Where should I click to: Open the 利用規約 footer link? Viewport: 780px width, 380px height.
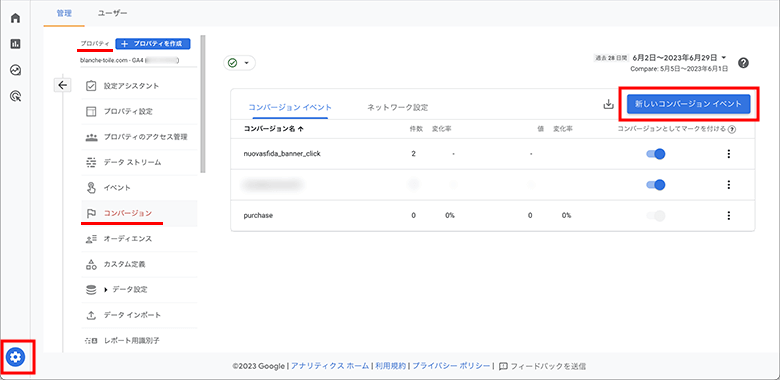[391, 366]
